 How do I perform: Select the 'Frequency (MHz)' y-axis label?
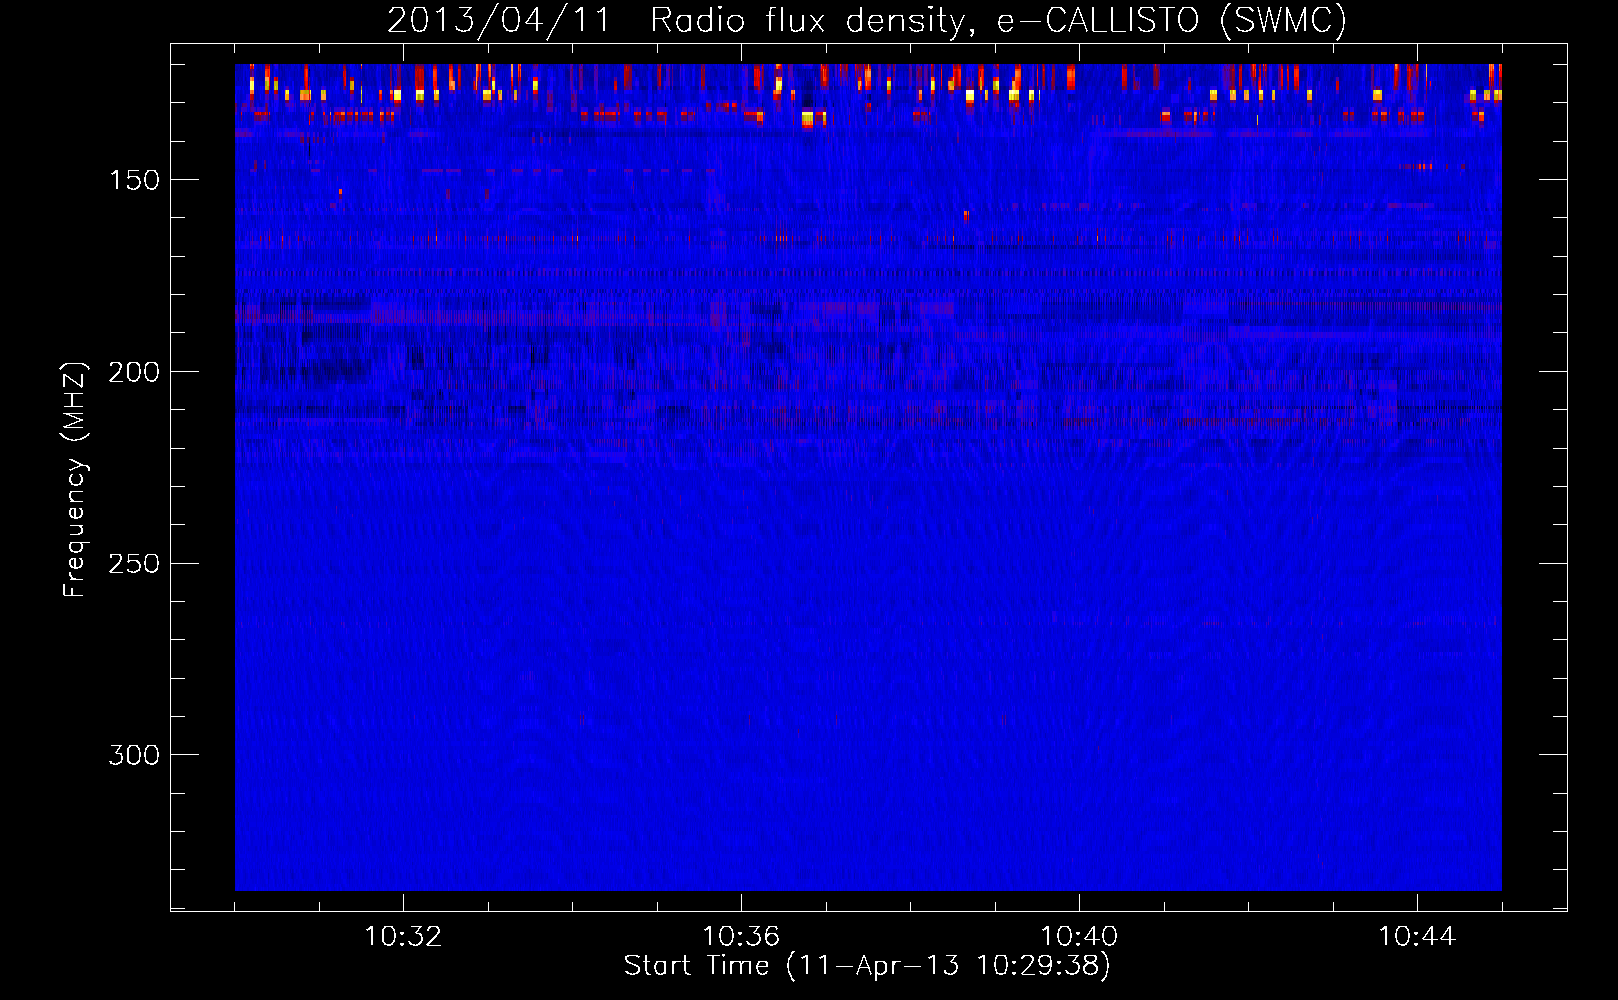[75, 479]
